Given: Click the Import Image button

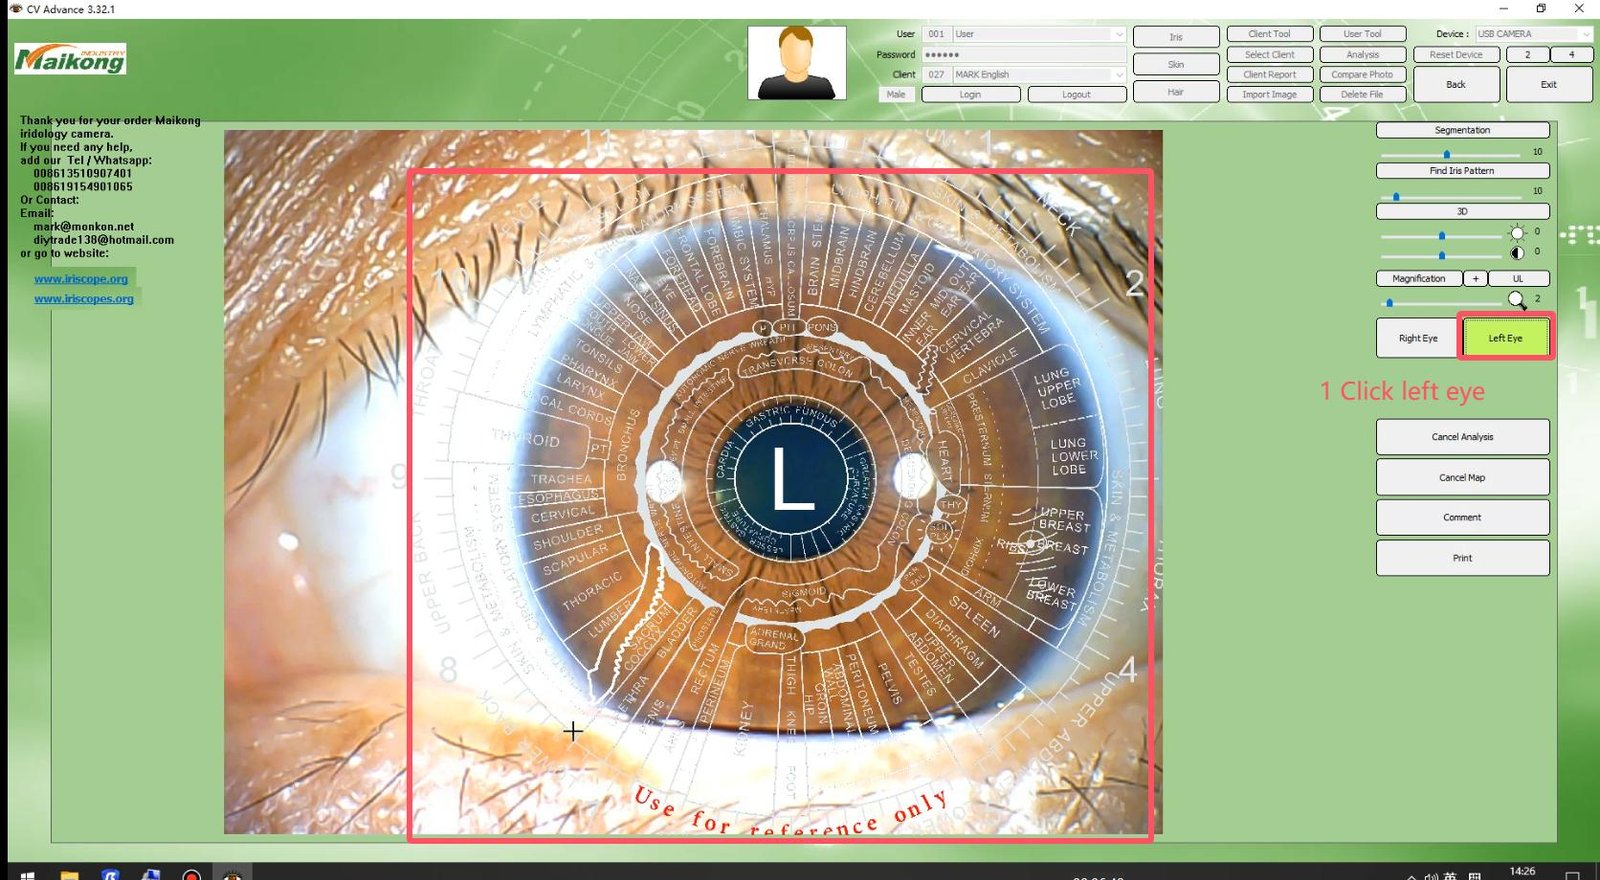Looking at the screenshot, I should (1270, 94).
